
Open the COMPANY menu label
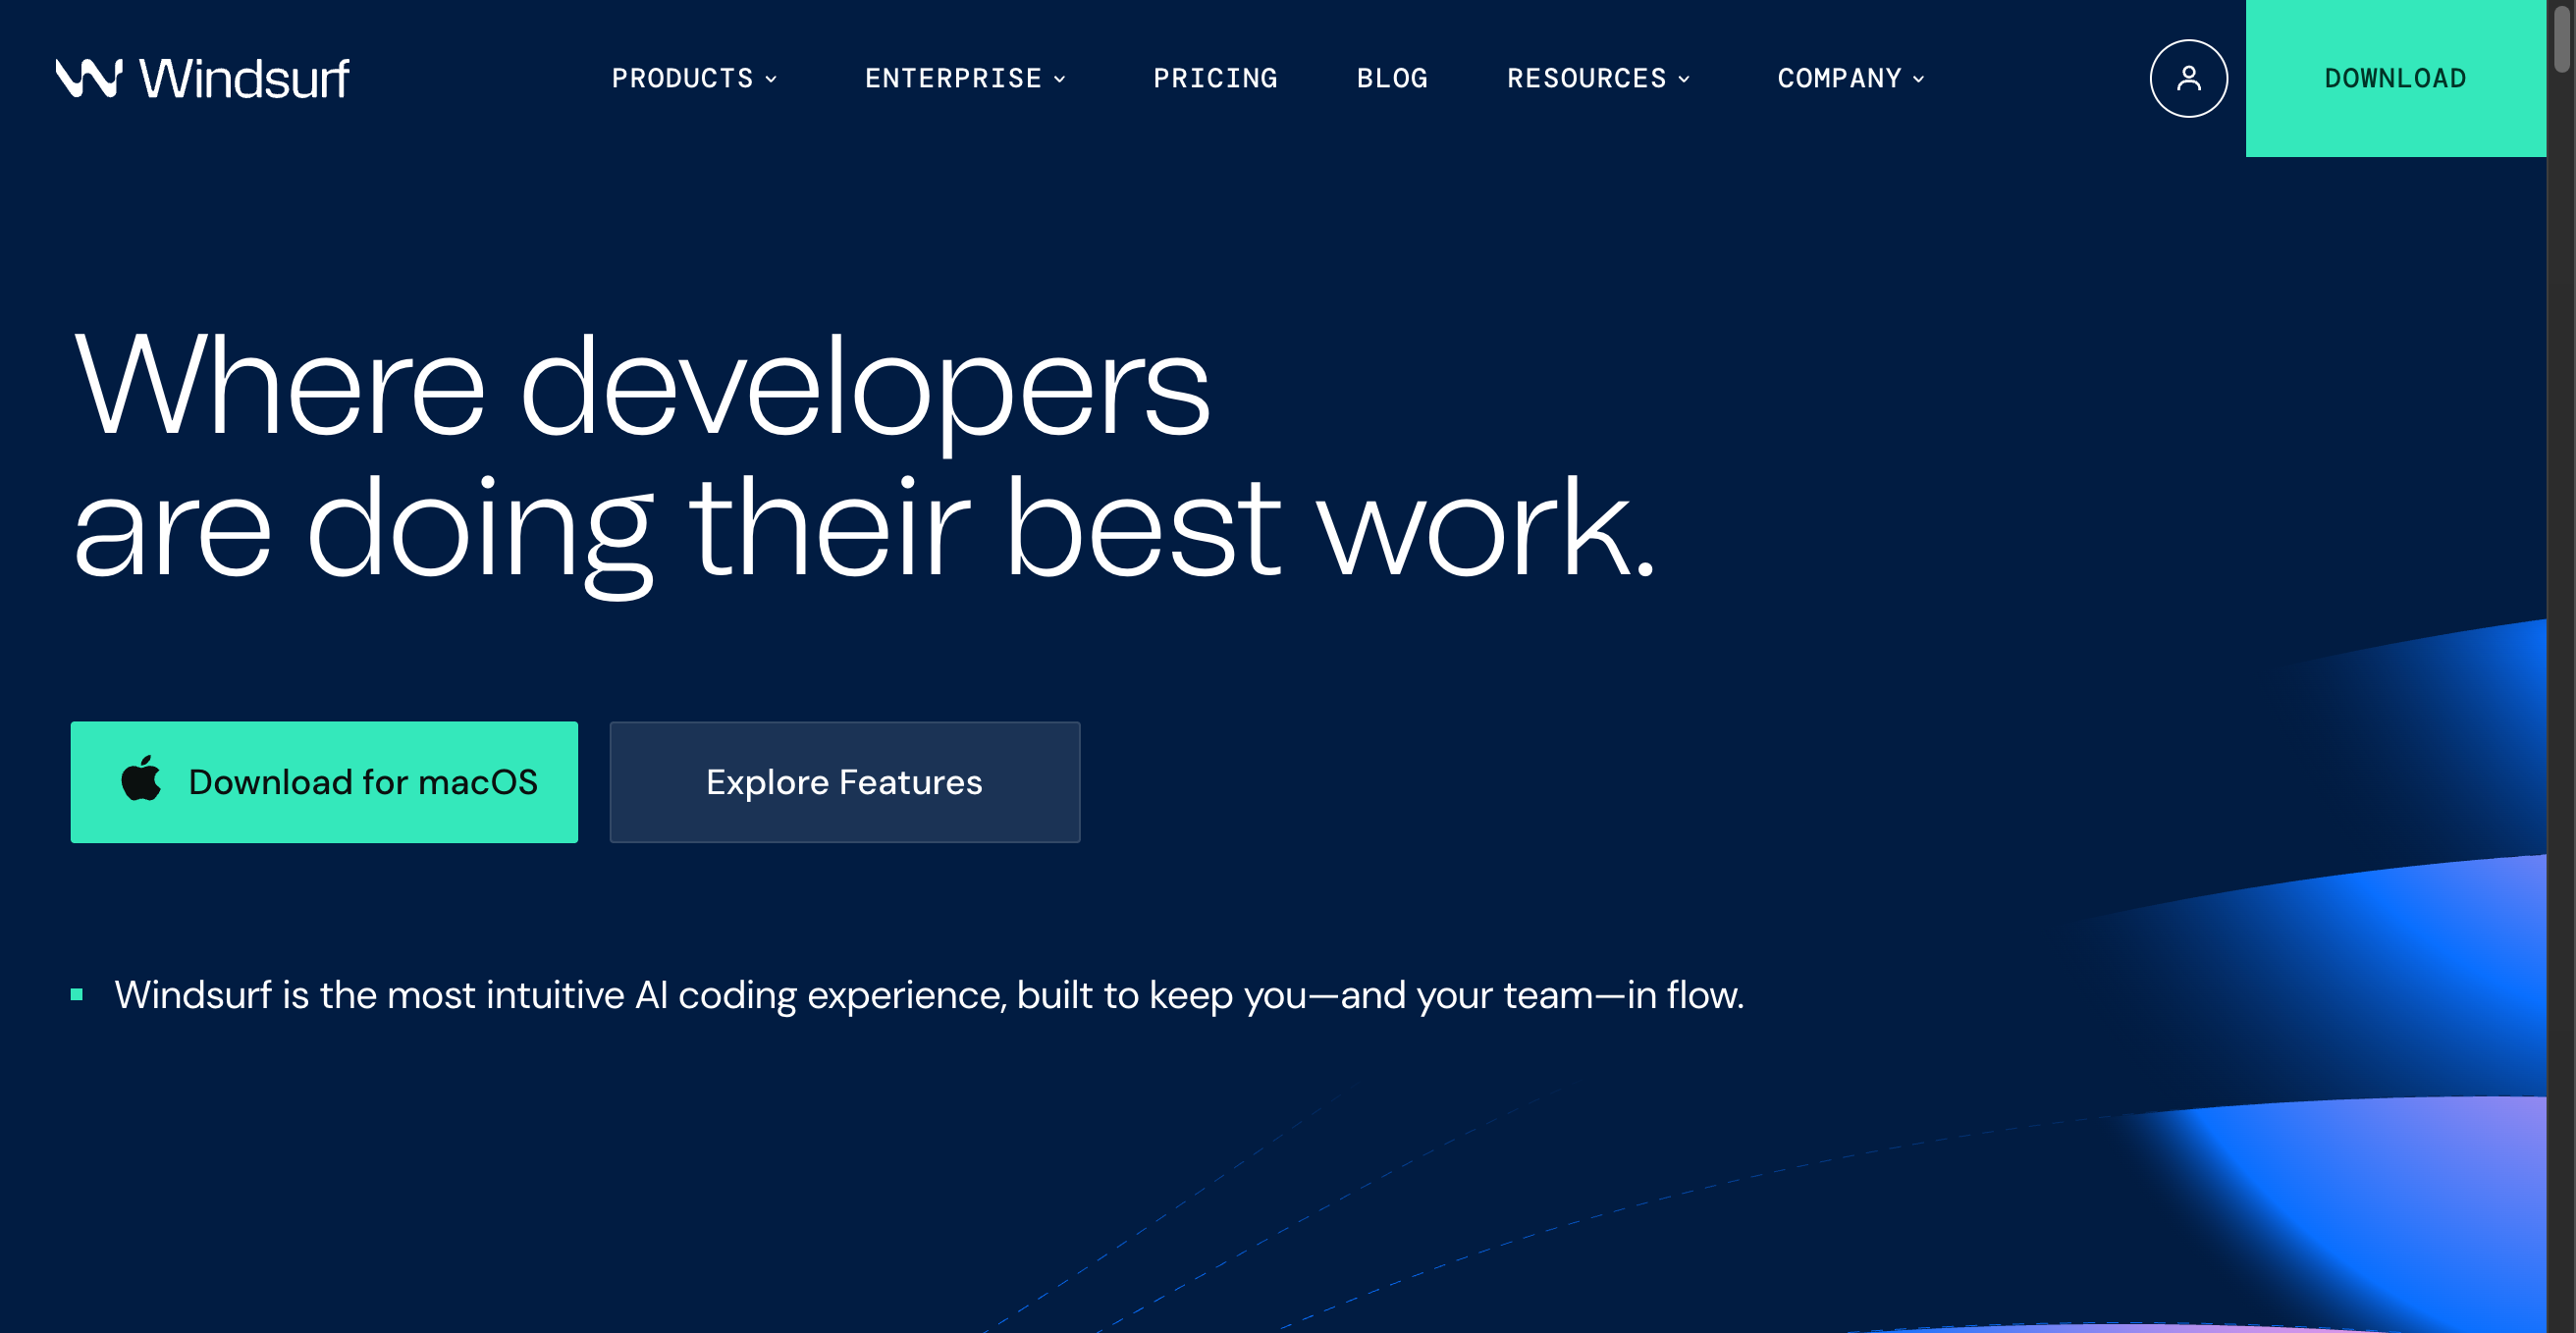[x=1840, y=78]
